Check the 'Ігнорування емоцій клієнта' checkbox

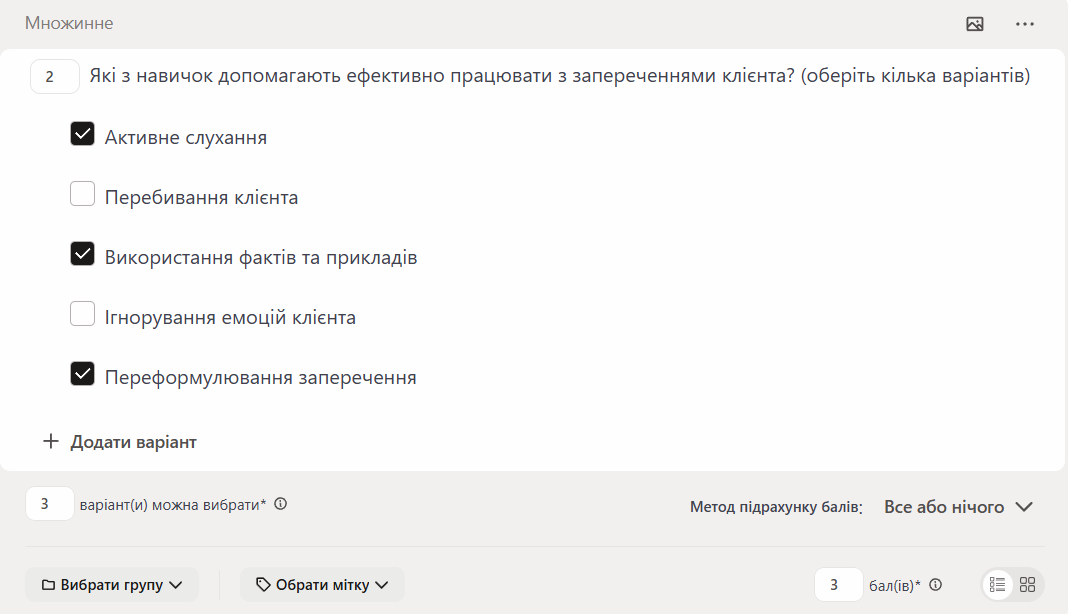pyautogui.click(x=82, y=314)
